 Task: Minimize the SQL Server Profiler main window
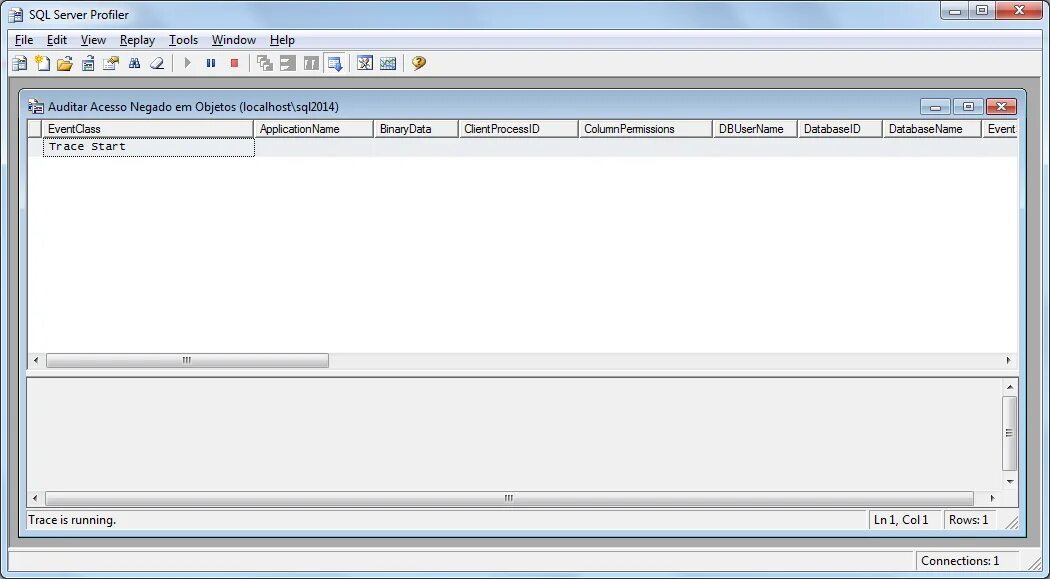point(955,11)
